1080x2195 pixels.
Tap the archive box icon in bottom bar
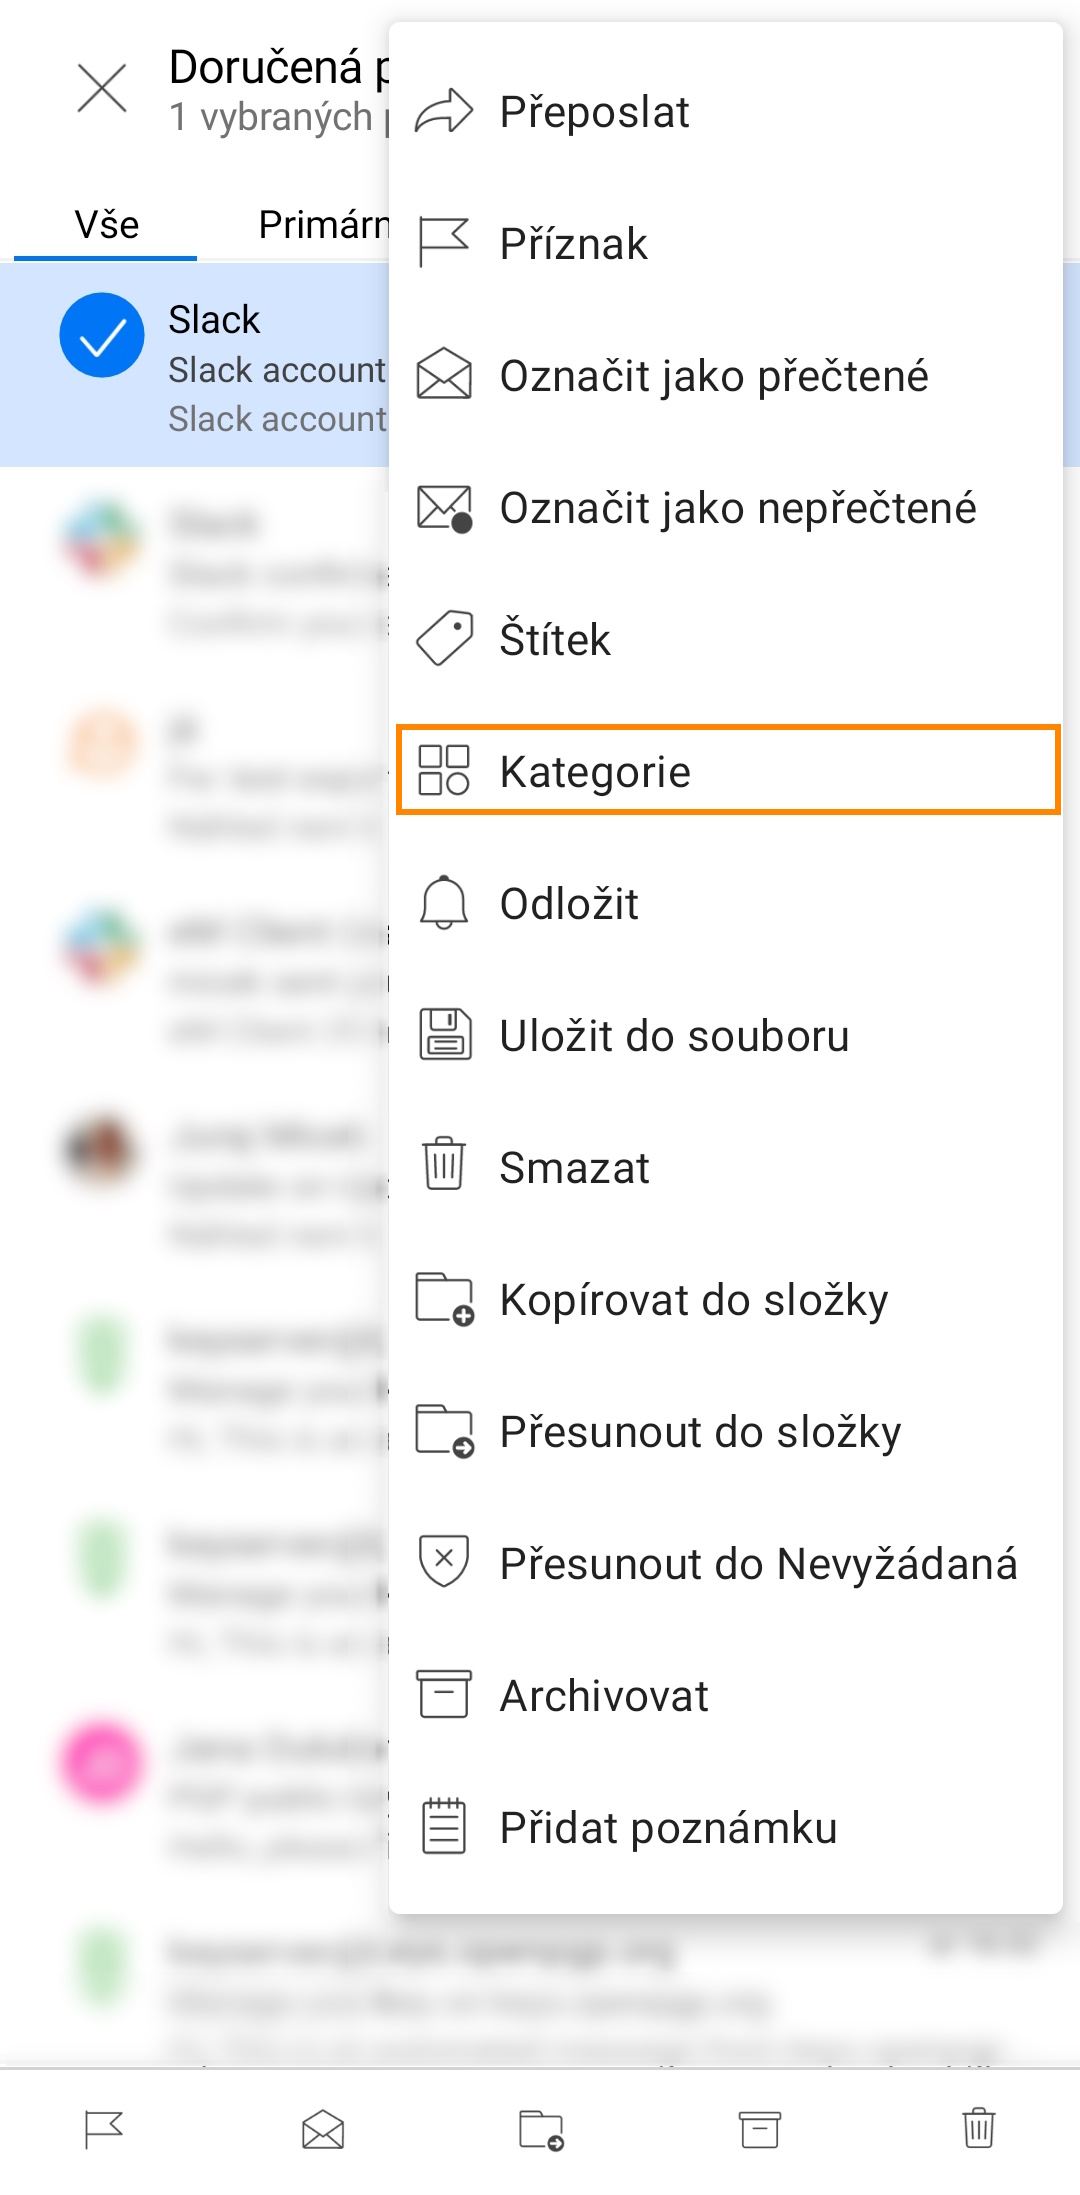[760, 2129]
